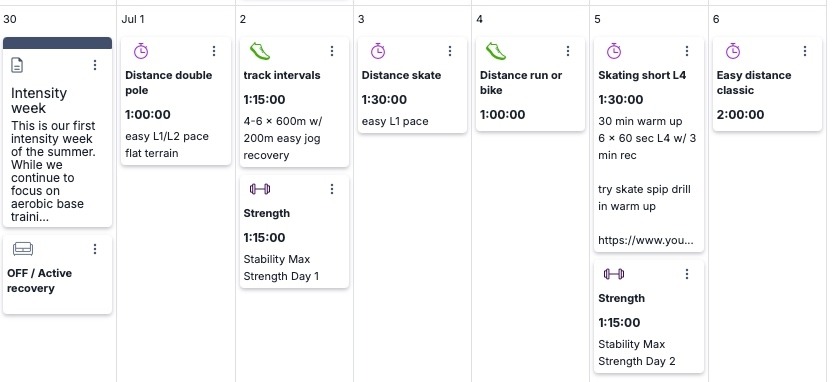Click the stopwatch icon on Easy distance classic
The width and height of the screenshot is (832, 382).
(733, 51)
